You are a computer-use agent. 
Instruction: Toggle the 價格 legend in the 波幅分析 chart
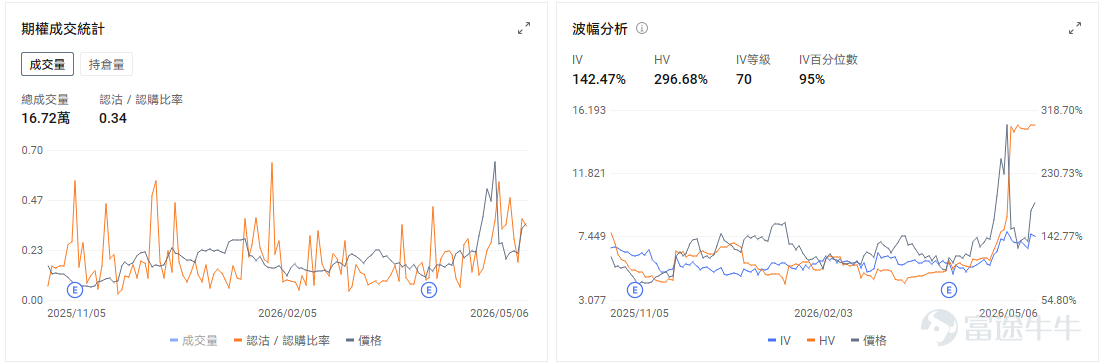coord(869,341)
